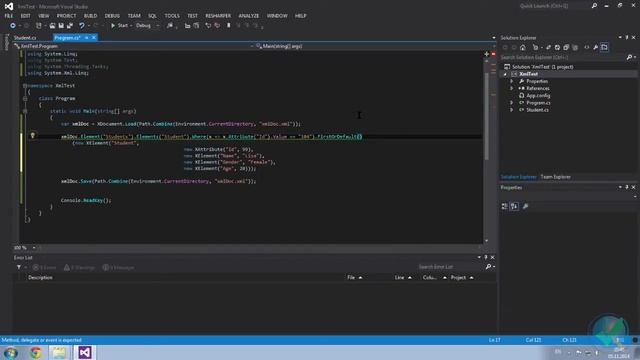Open the ANALYZE menu

coord(249,16)
